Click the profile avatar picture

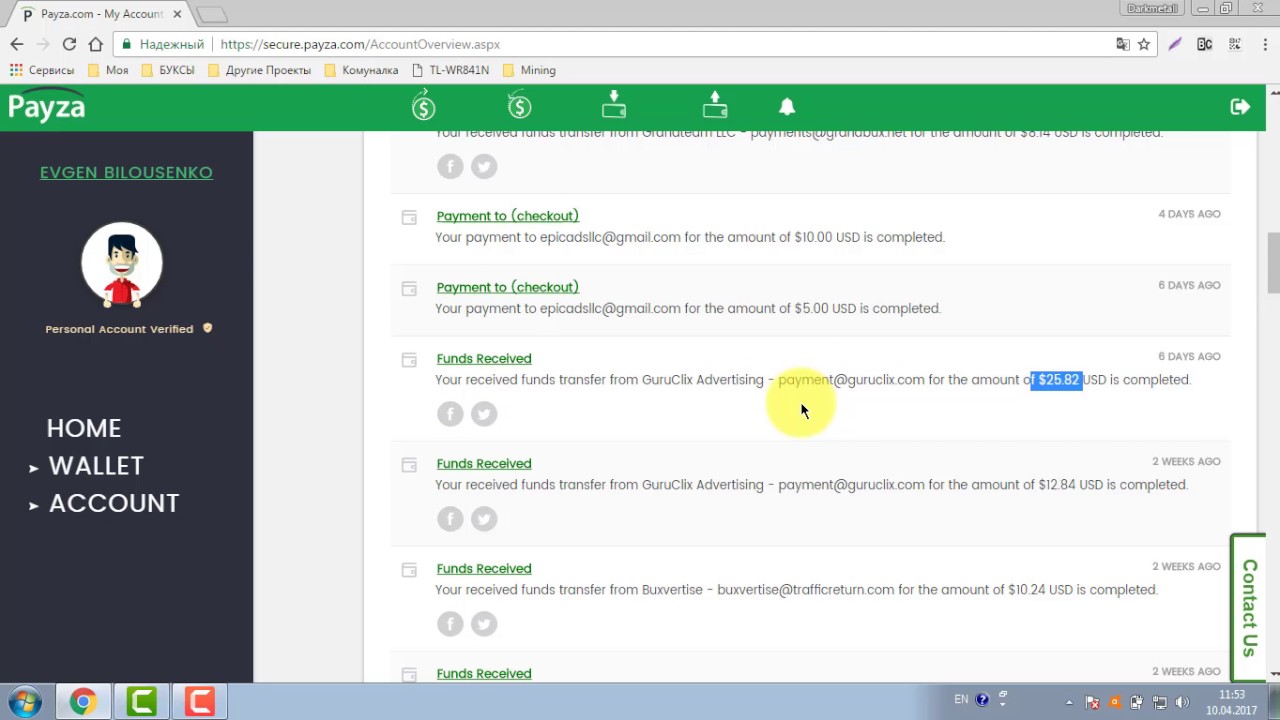coord(122,264)
